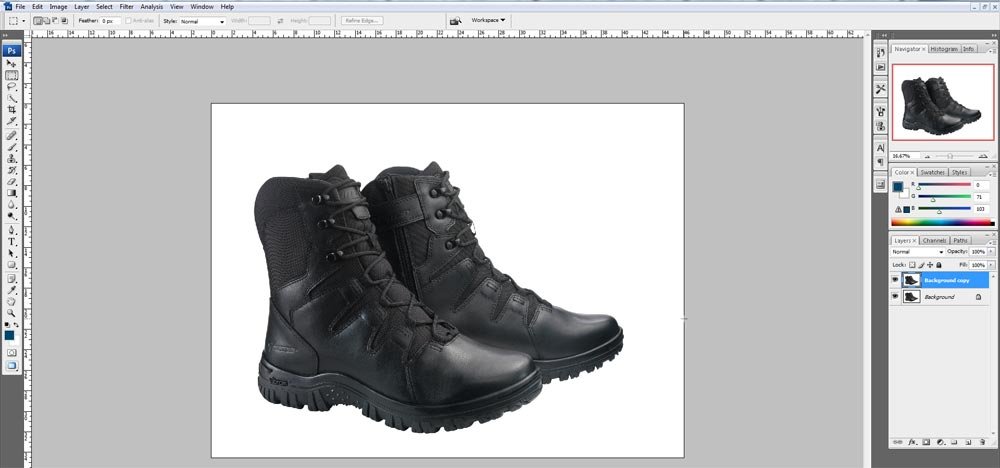Create a new layer in Layers panel
1000x468 pixels.
(x=967, y=442)
